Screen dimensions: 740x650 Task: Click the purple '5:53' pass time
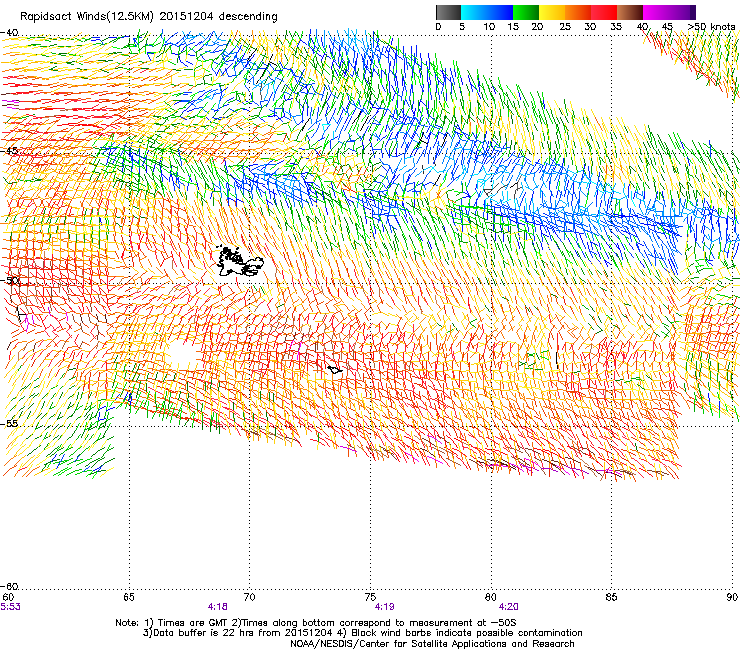coord(10,607)
